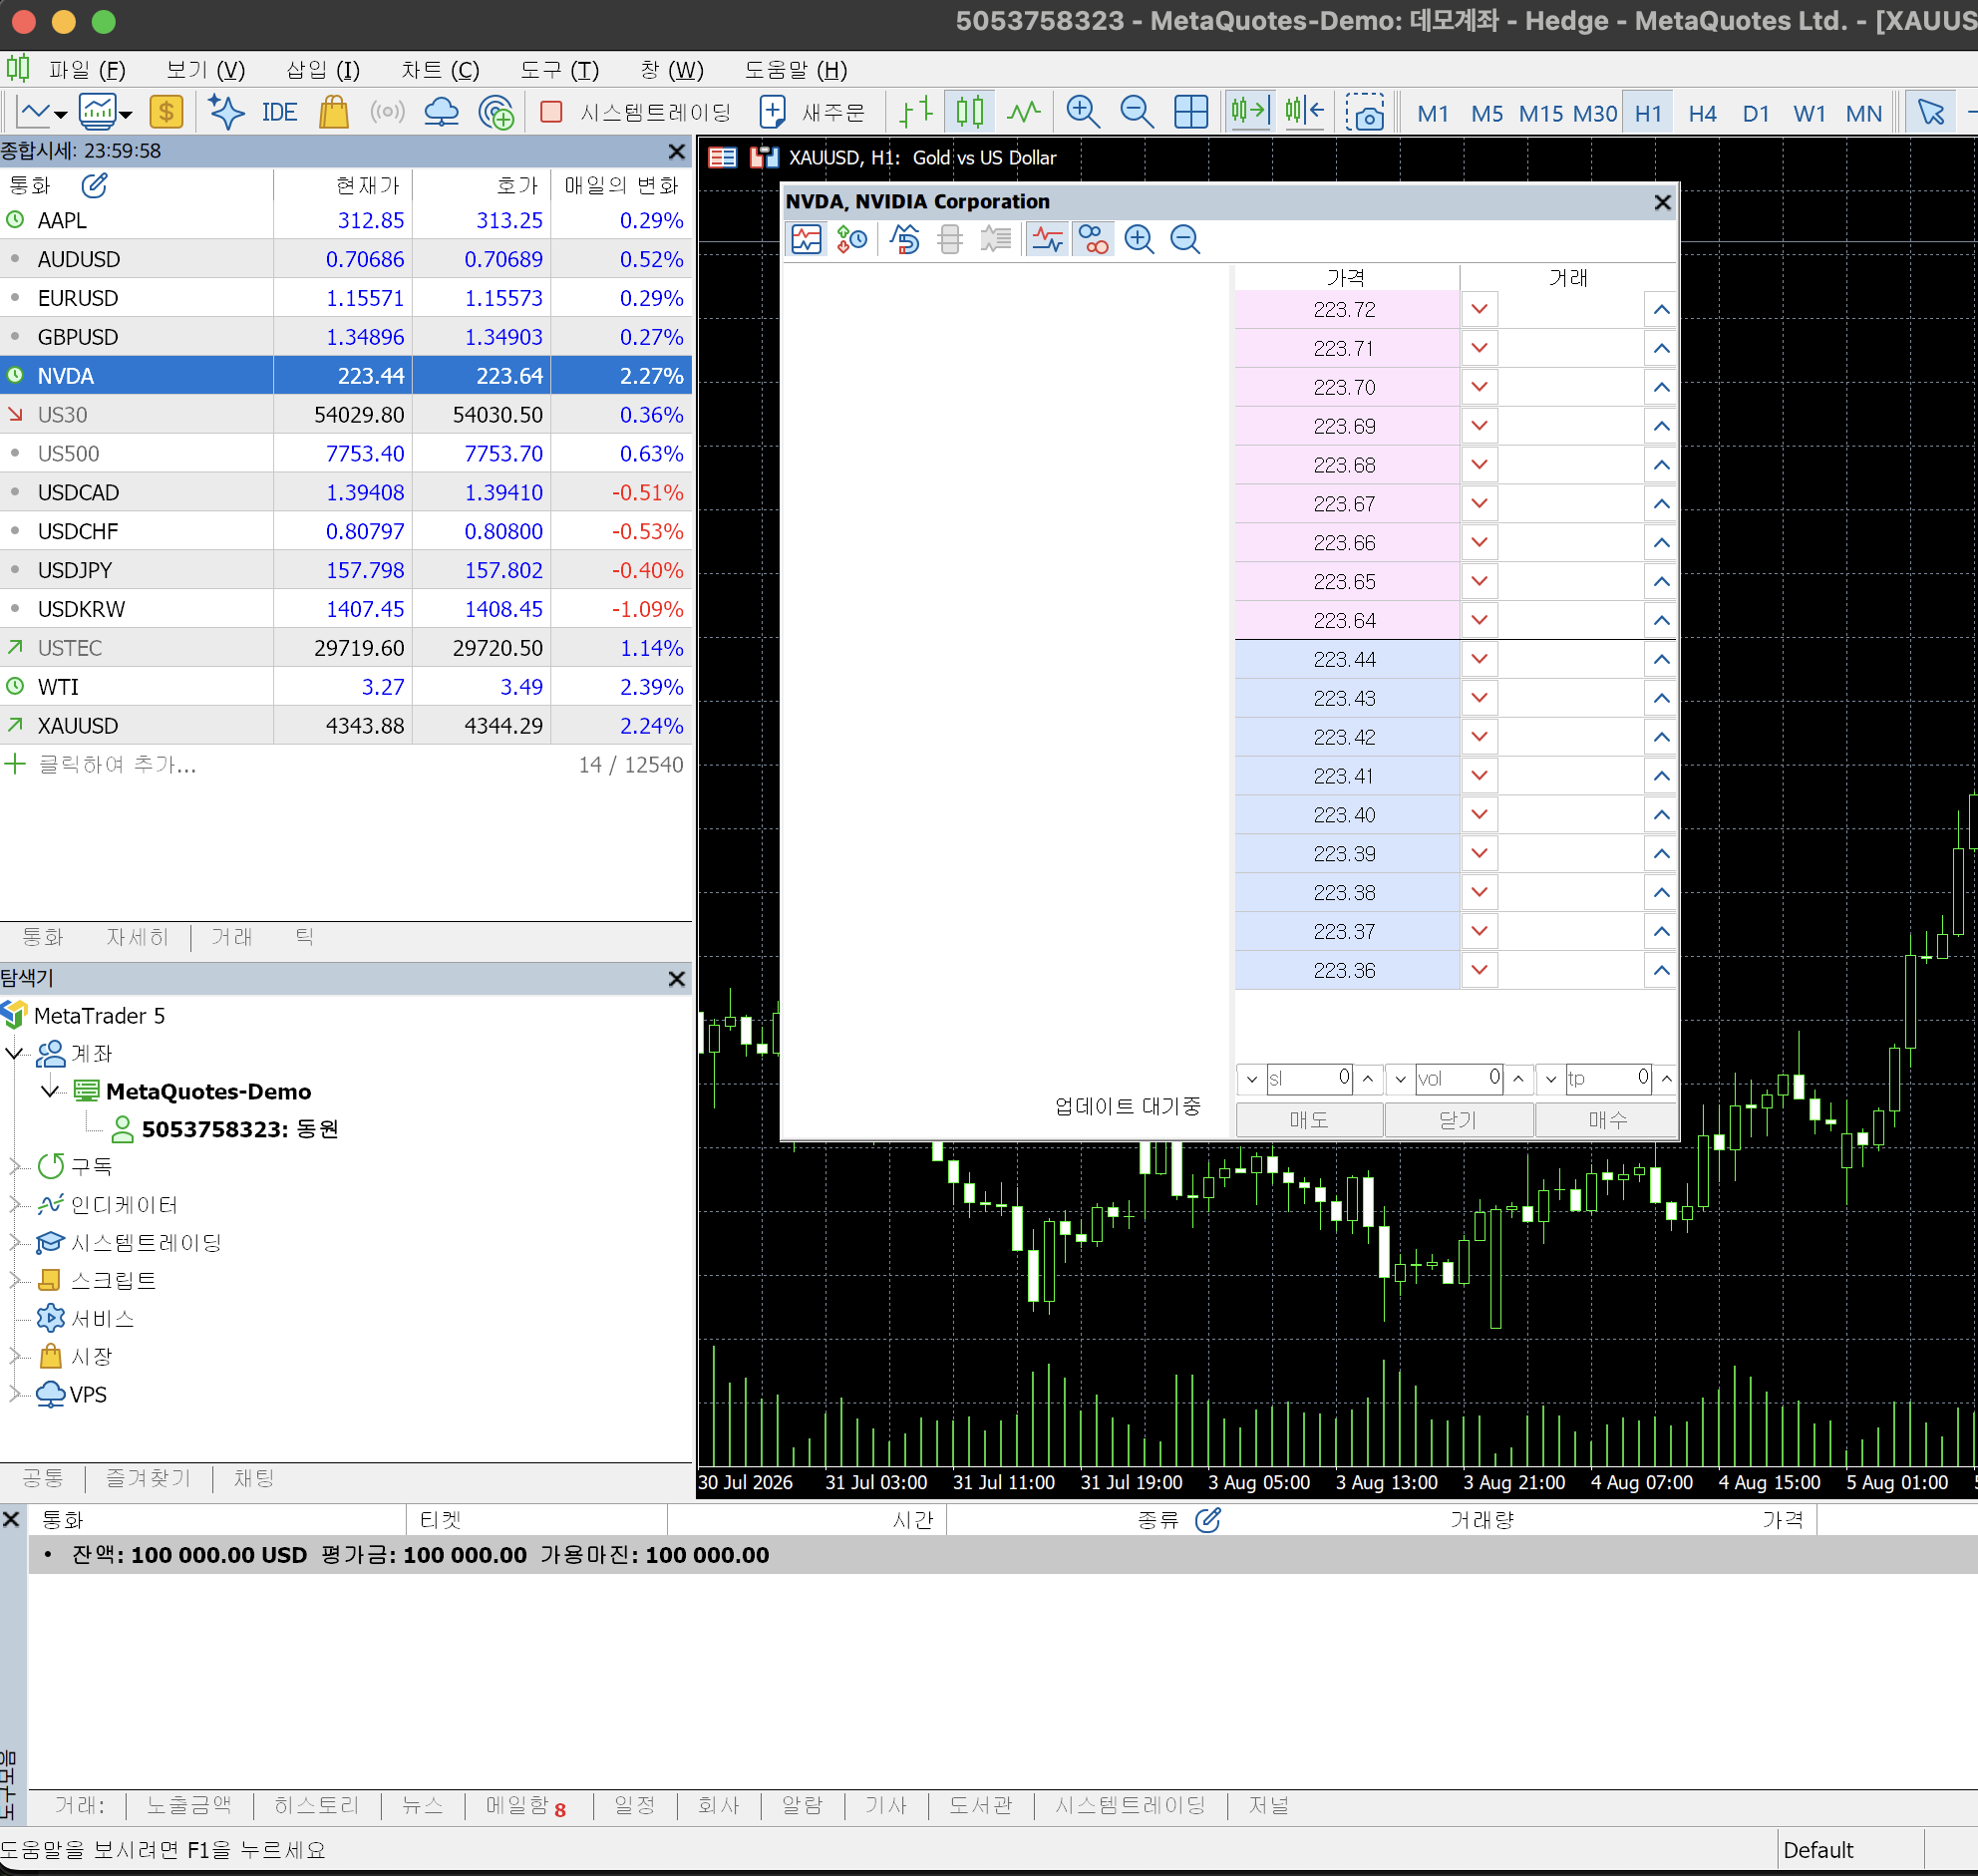Open the chart monitor dropdown arrow in main toolbar
This screenshot has width=1978, height=1876.
point(126,114)
